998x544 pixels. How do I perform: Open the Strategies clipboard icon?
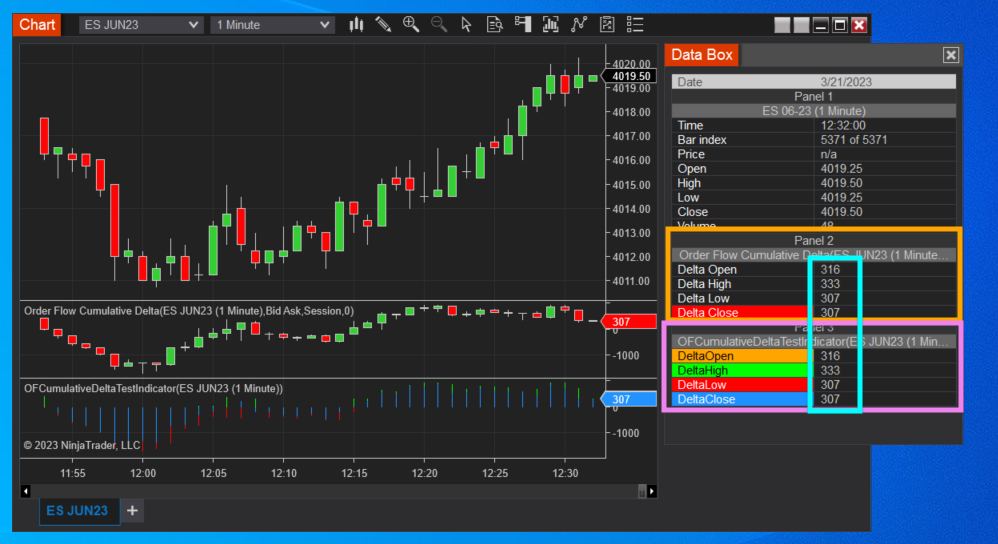[x=607, y=25]
